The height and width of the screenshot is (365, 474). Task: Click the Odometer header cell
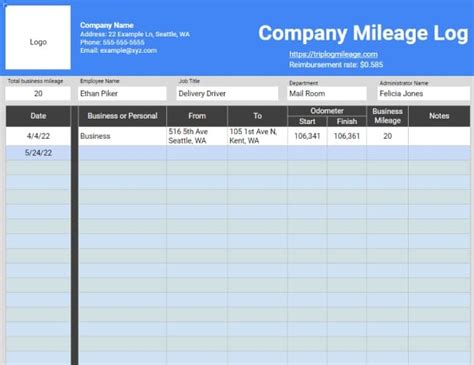coord(327,111)
